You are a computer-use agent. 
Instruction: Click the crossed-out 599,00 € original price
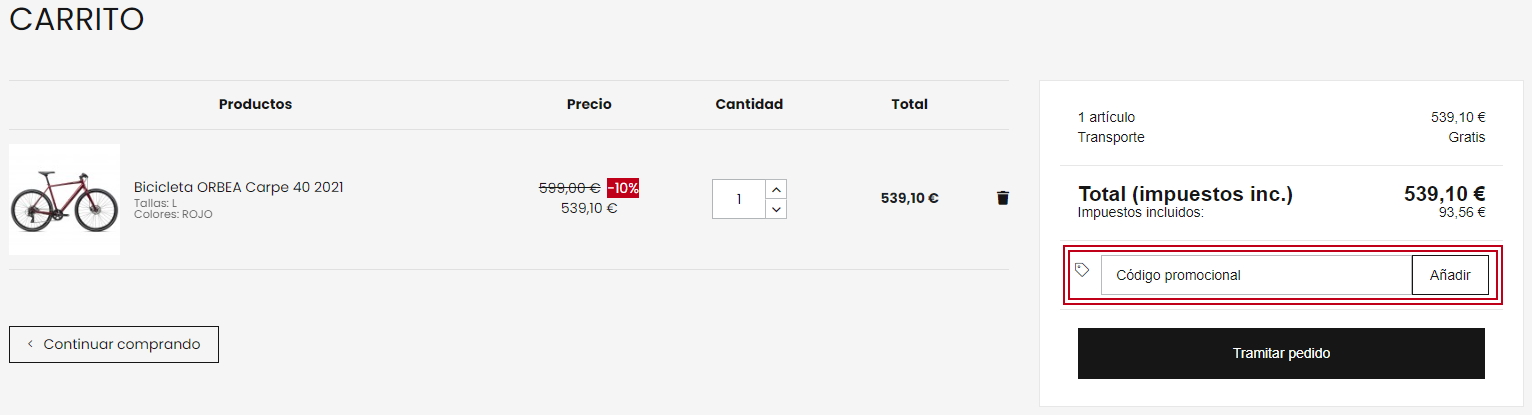coord(569,188)
